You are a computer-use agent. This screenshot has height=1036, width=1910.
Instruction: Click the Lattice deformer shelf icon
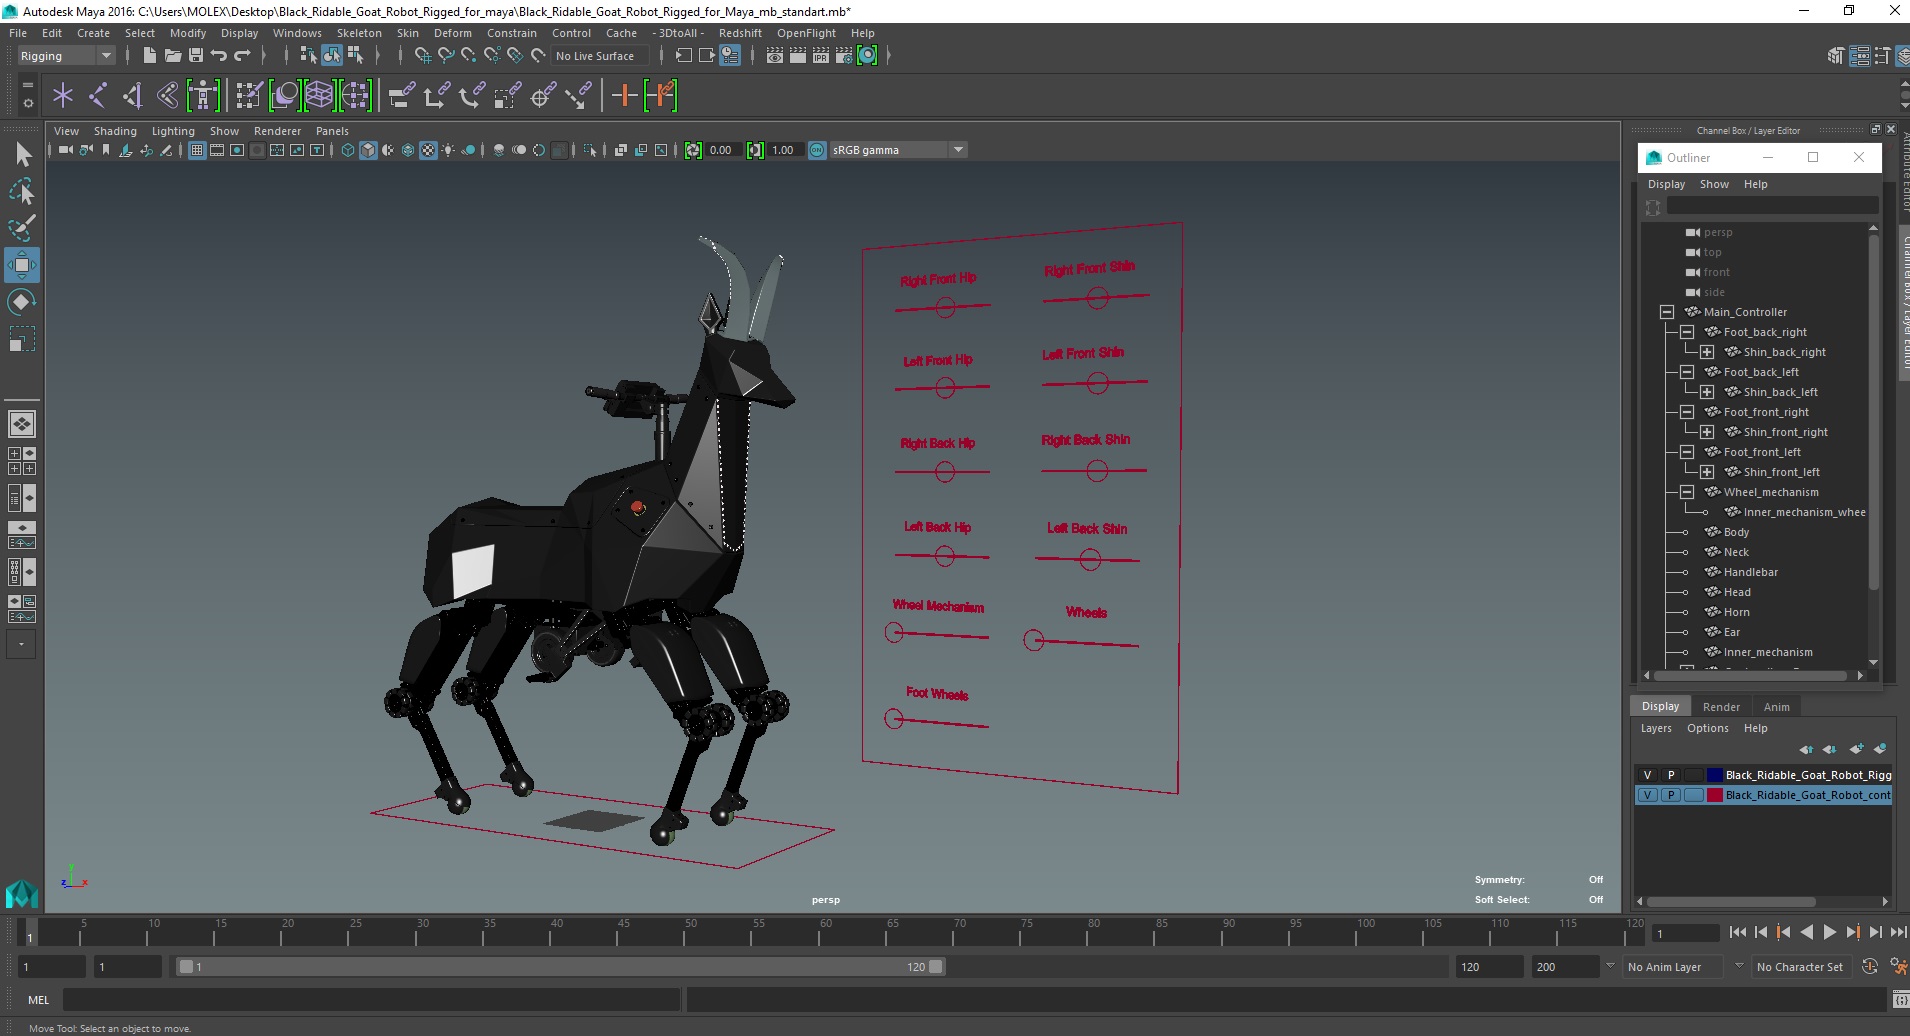(x=319, y=96)
